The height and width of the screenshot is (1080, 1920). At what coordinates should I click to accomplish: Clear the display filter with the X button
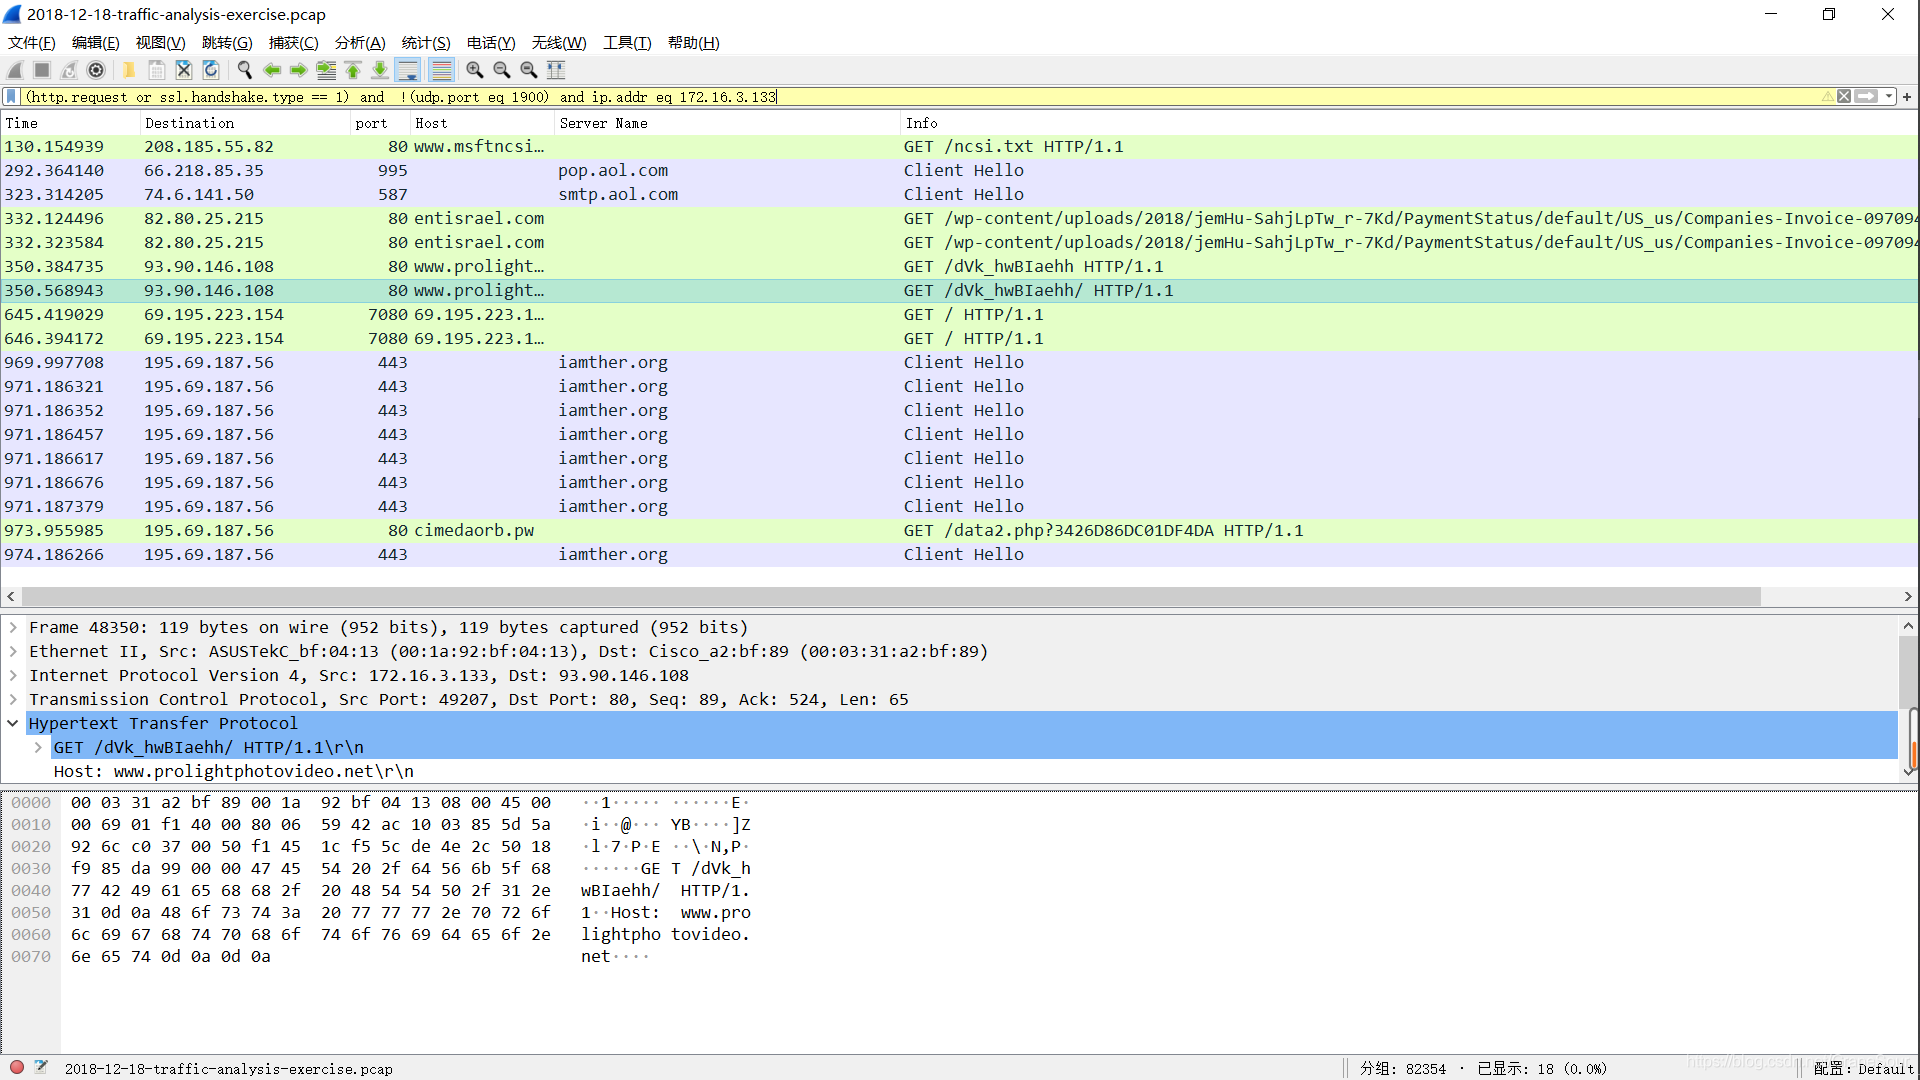coord(1844,97)
